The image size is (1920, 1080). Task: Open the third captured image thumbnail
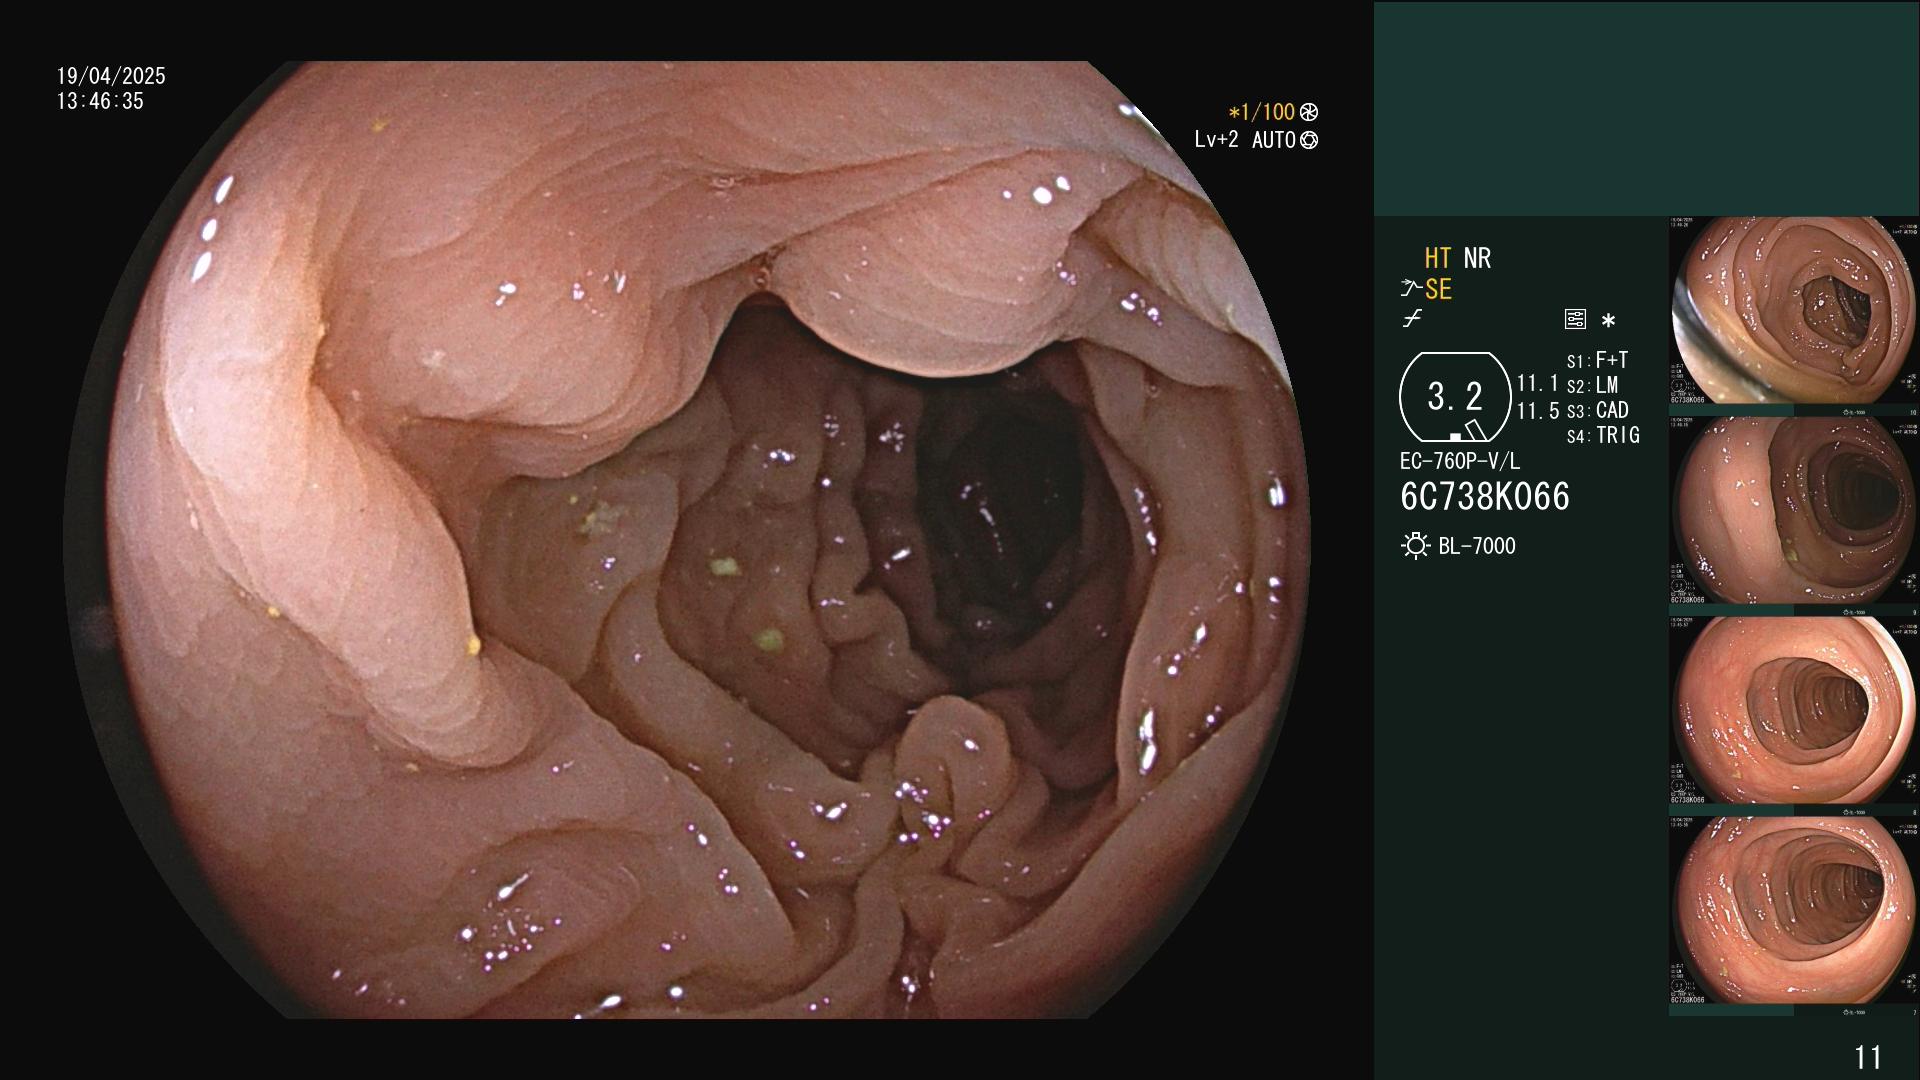pyautogui.click(x=1794, y=711)
